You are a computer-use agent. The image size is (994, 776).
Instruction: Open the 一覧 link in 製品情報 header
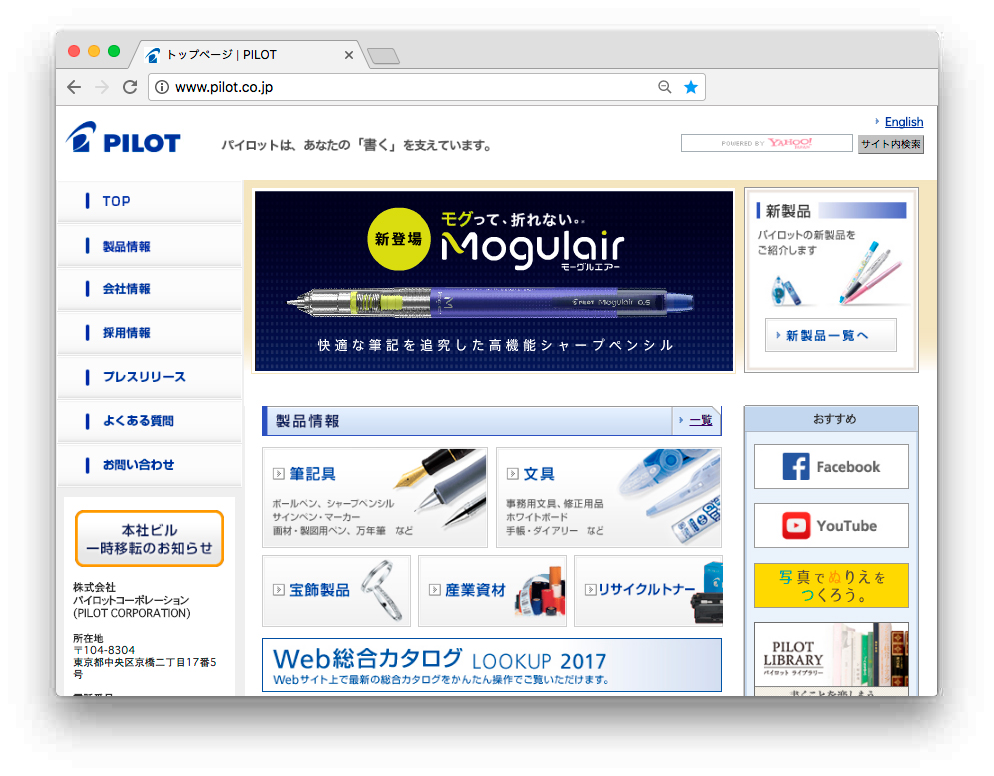pos(700,420)
